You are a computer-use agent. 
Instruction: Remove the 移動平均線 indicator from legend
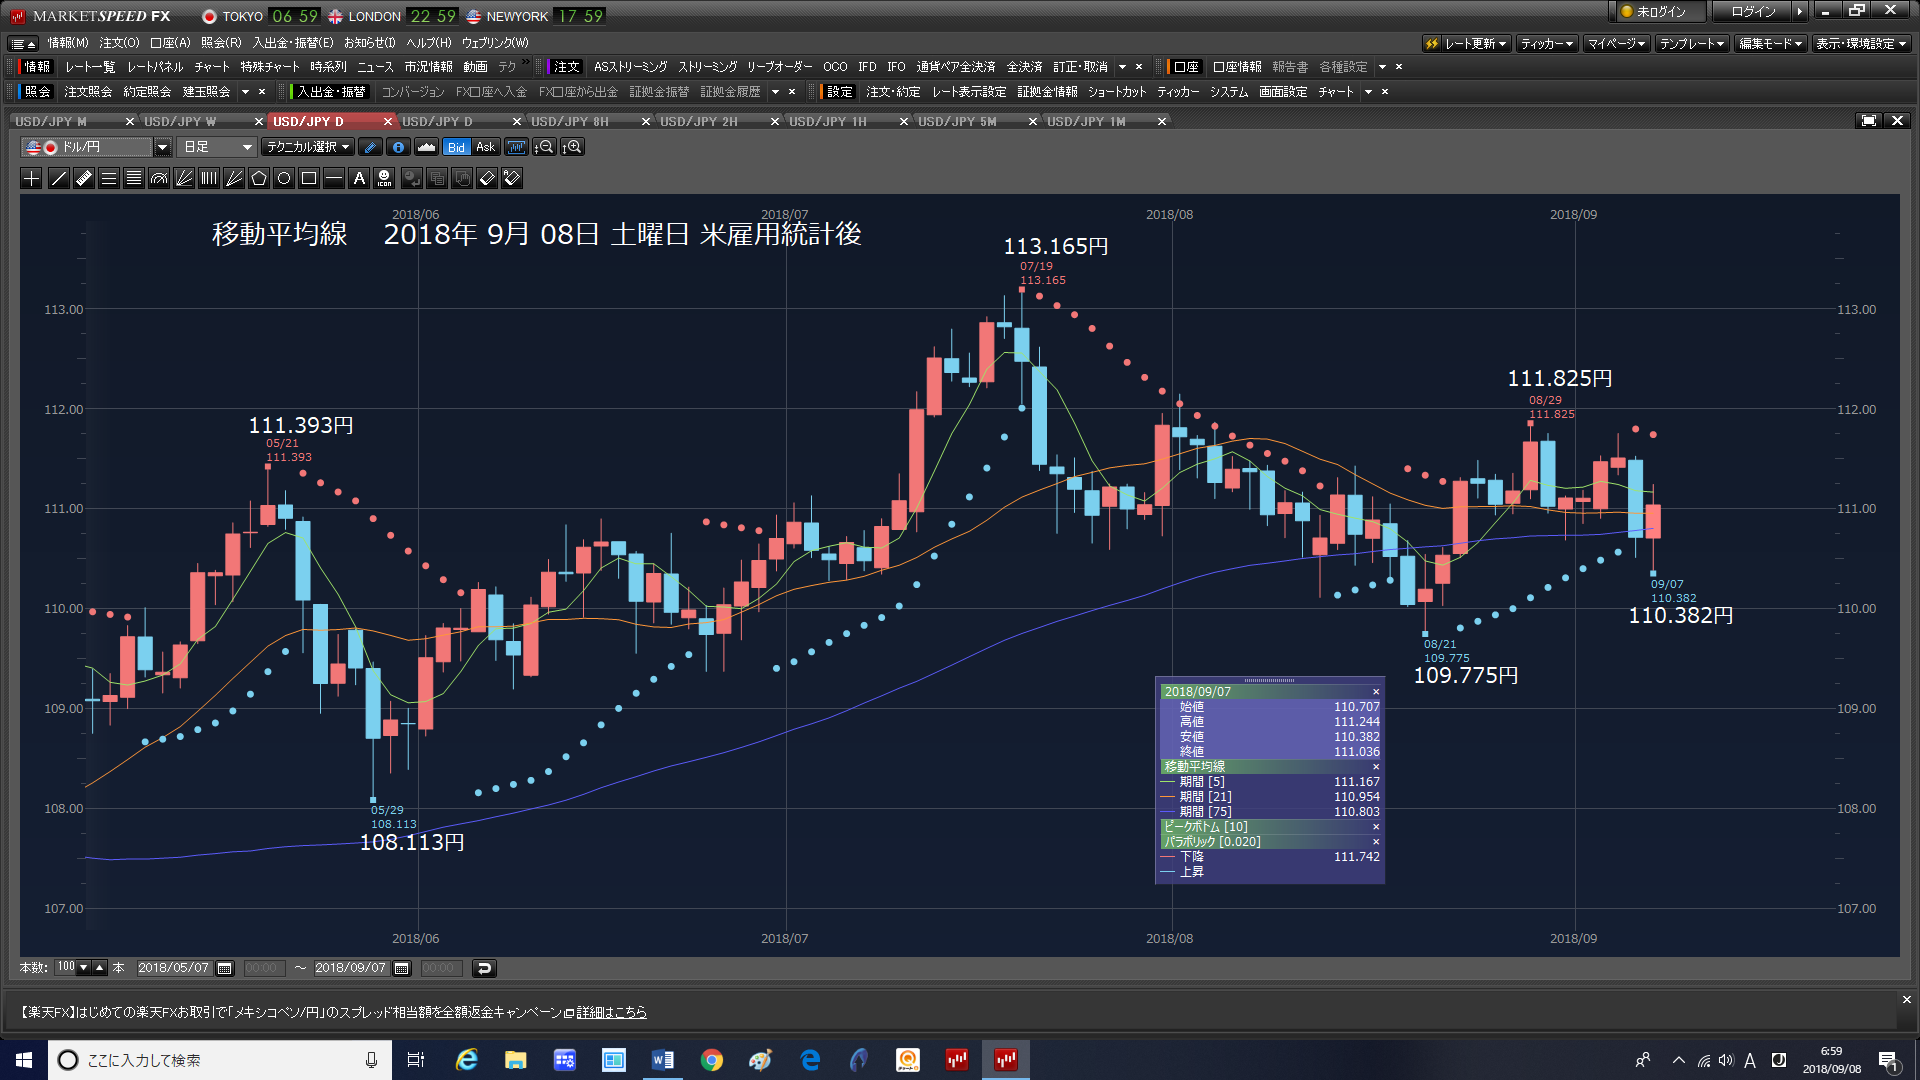pos(1376,767)
